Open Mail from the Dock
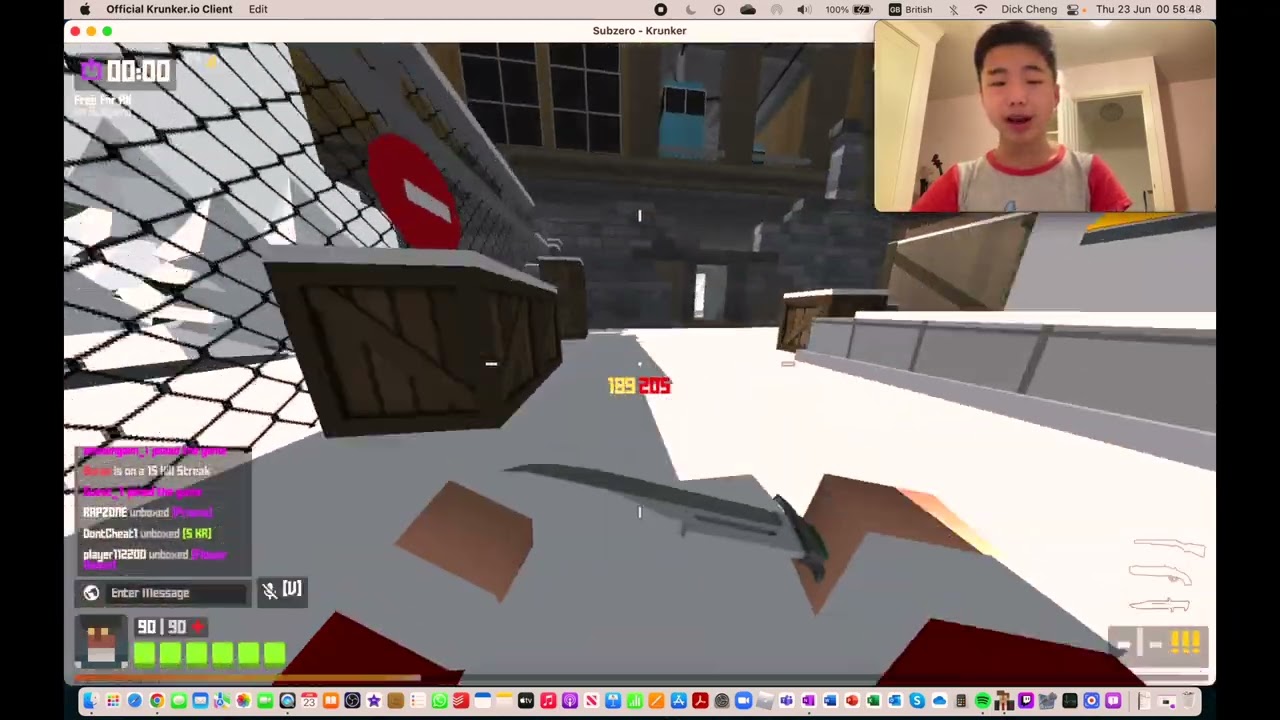 (200, 701)
